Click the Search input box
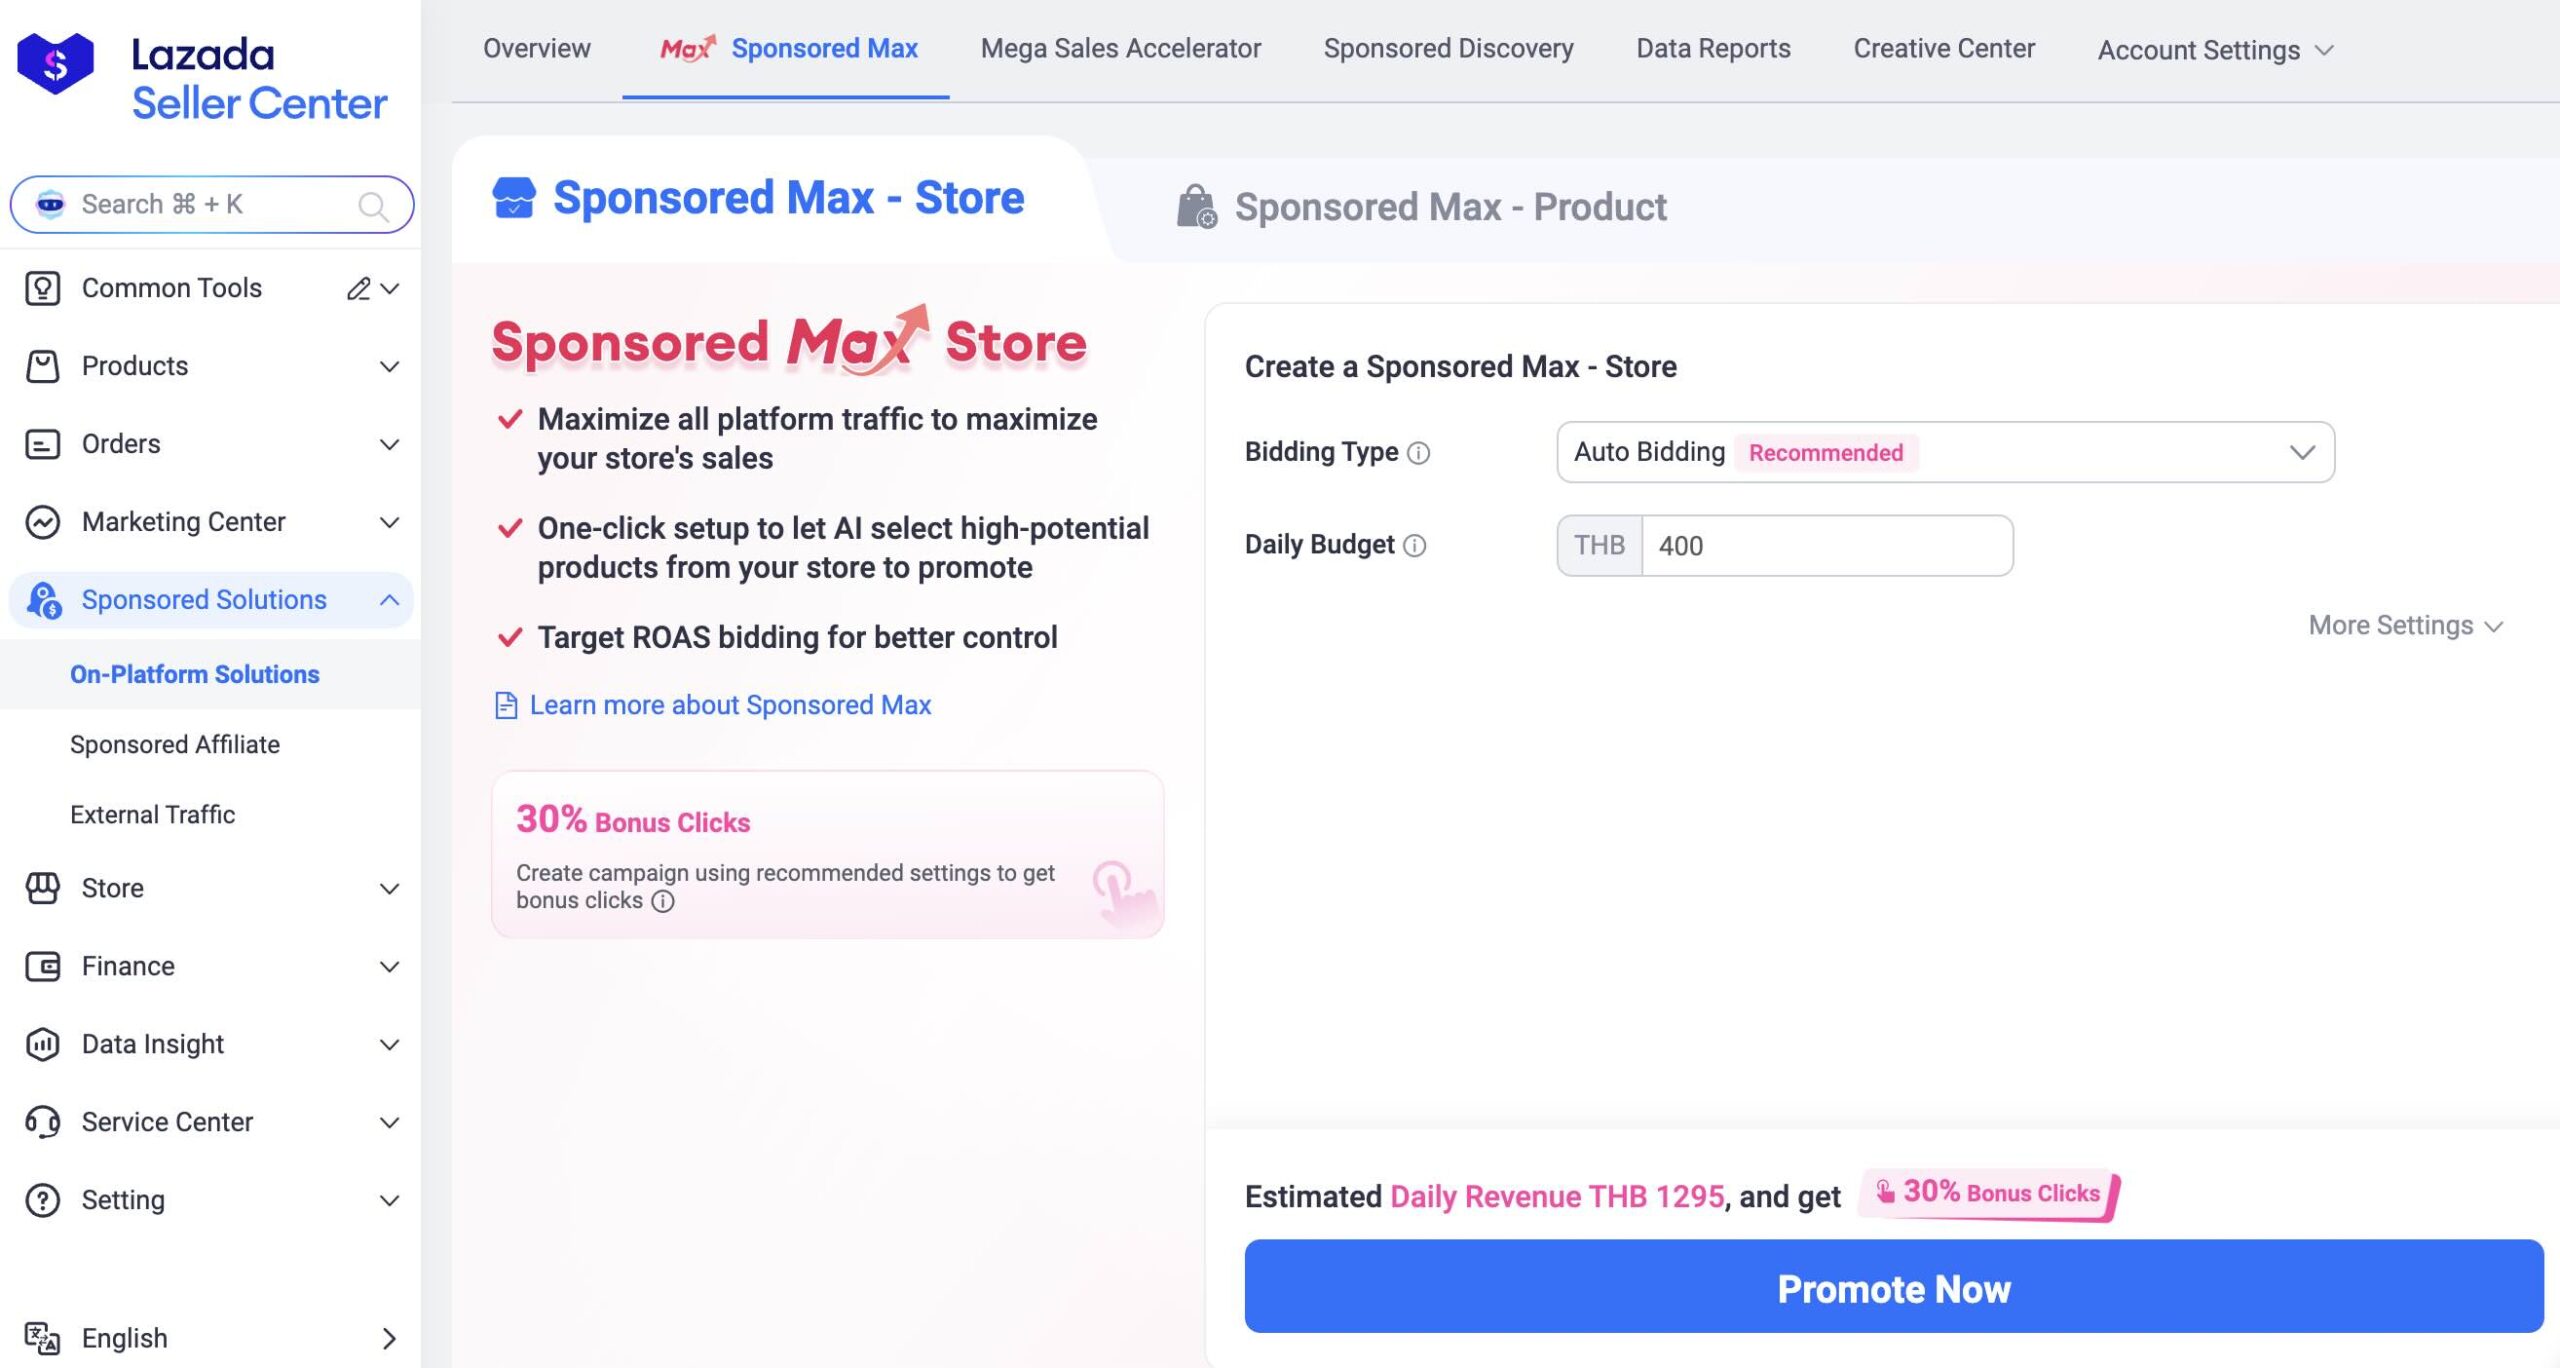This screenshot has height=1368, width=2560. pos(212,204)
